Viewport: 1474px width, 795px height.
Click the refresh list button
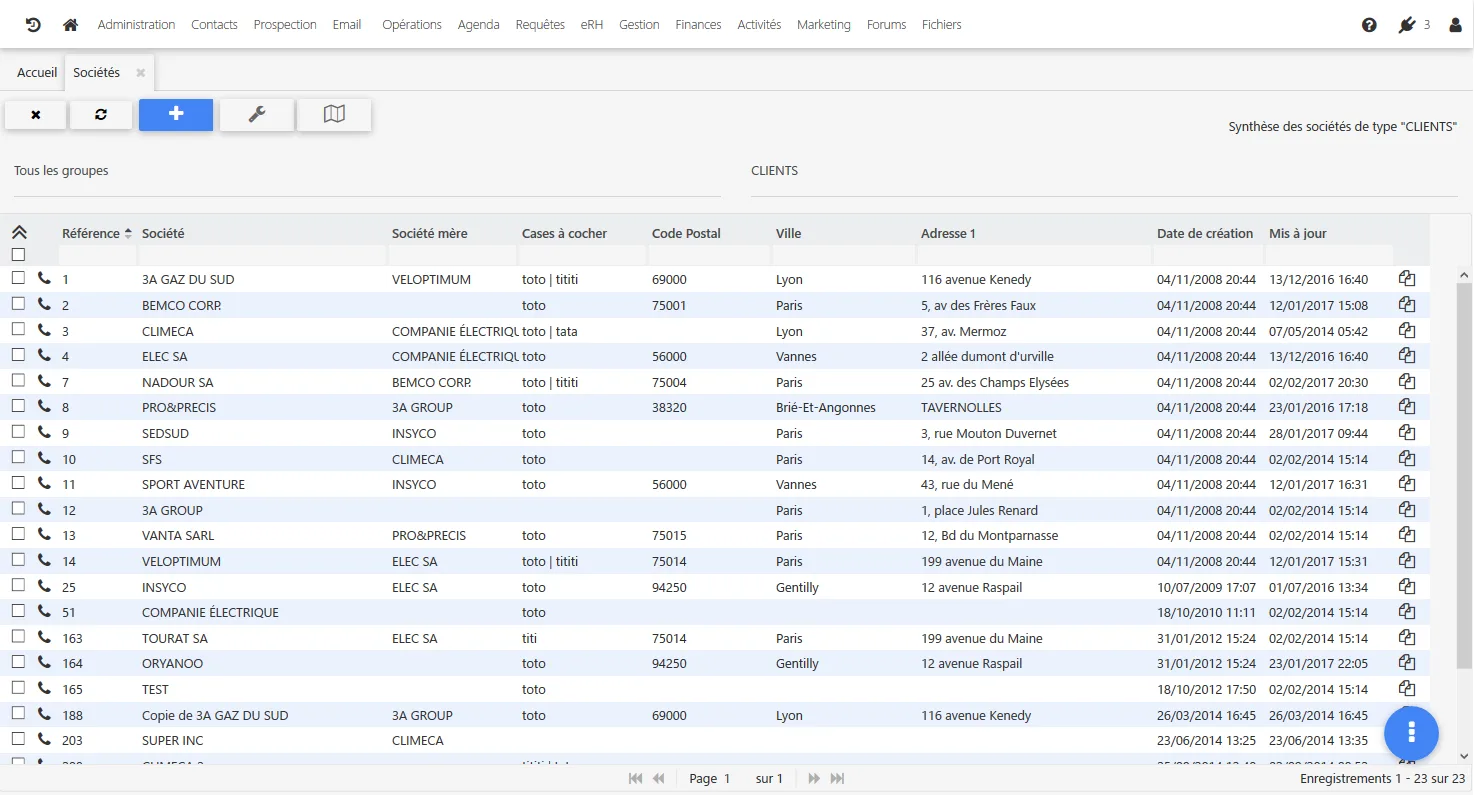click(x=101, y=115)
